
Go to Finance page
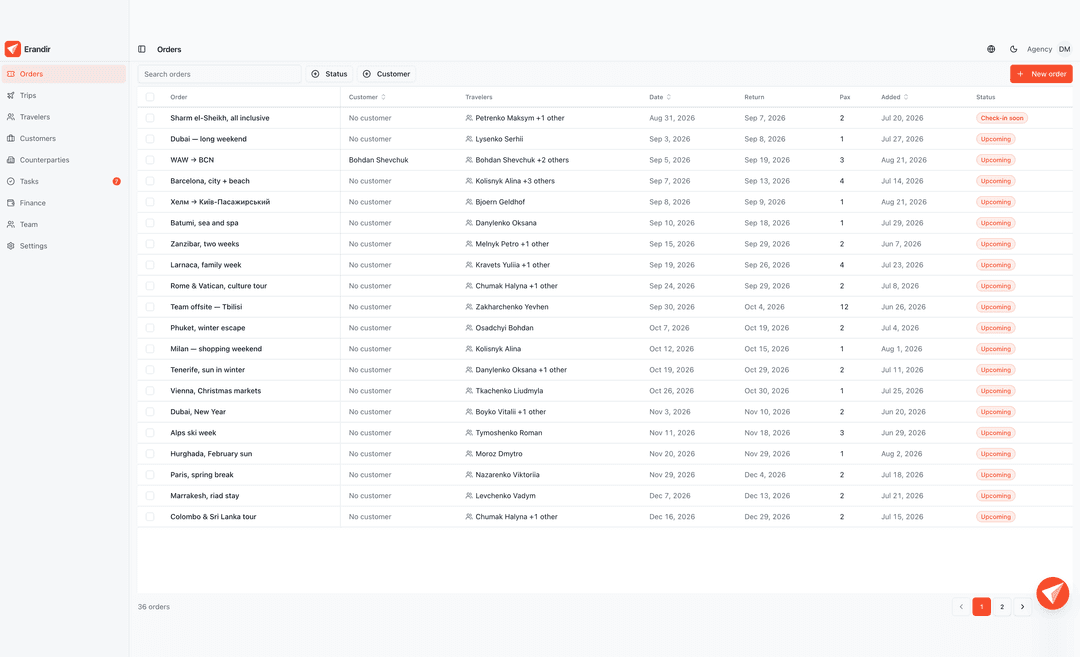pos(63,203)
